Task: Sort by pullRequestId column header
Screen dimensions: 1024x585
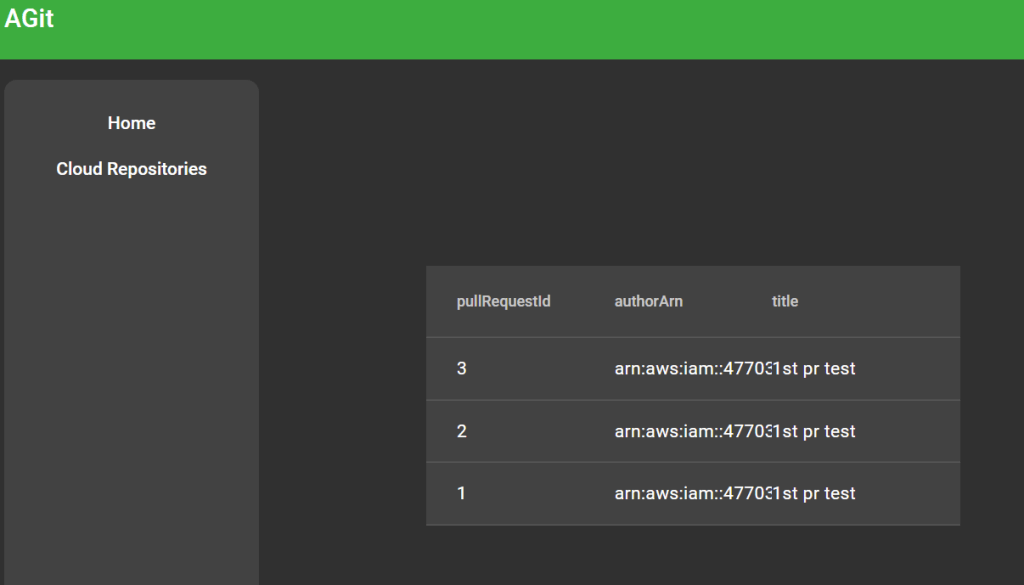Action: pos(503,301)
